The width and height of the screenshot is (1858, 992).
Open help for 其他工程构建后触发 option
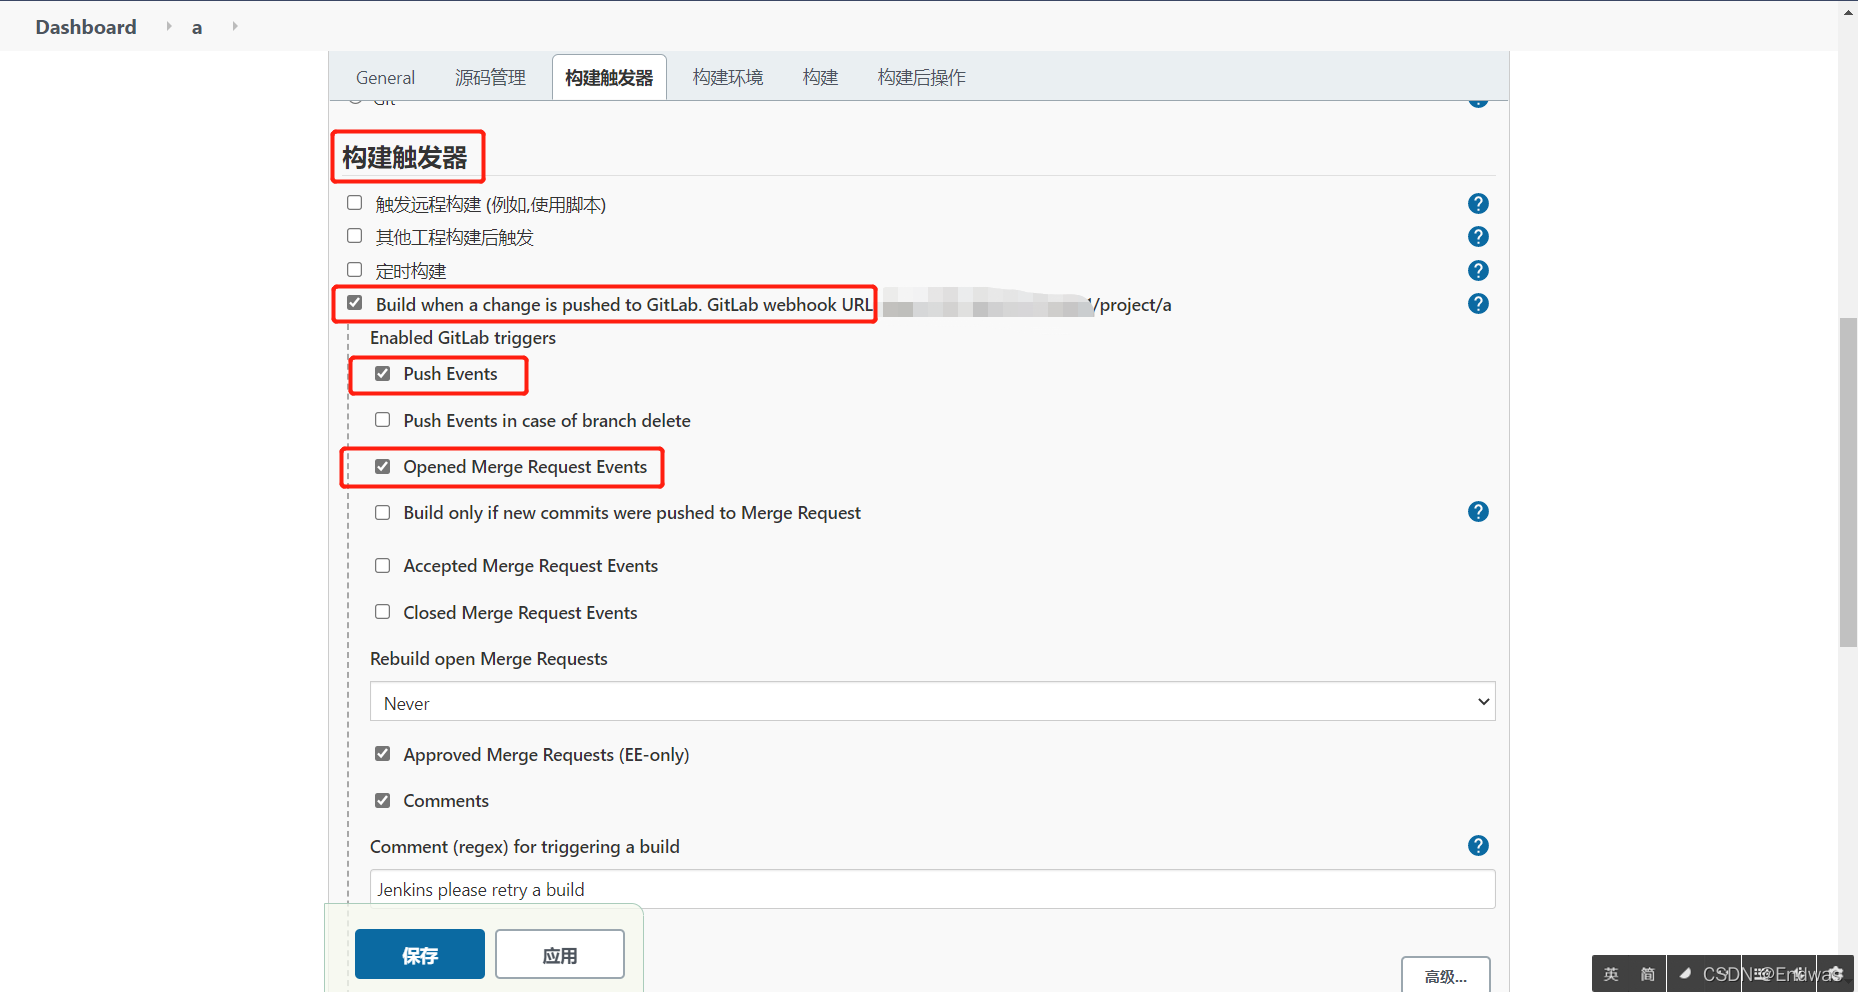click(1478, 237)
